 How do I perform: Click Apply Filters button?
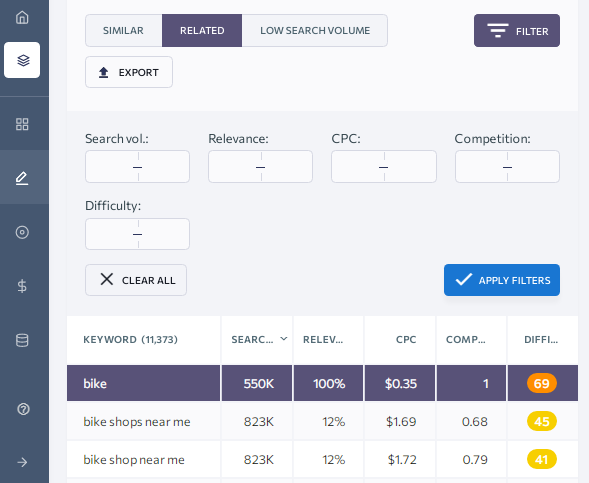coord(502,280)
